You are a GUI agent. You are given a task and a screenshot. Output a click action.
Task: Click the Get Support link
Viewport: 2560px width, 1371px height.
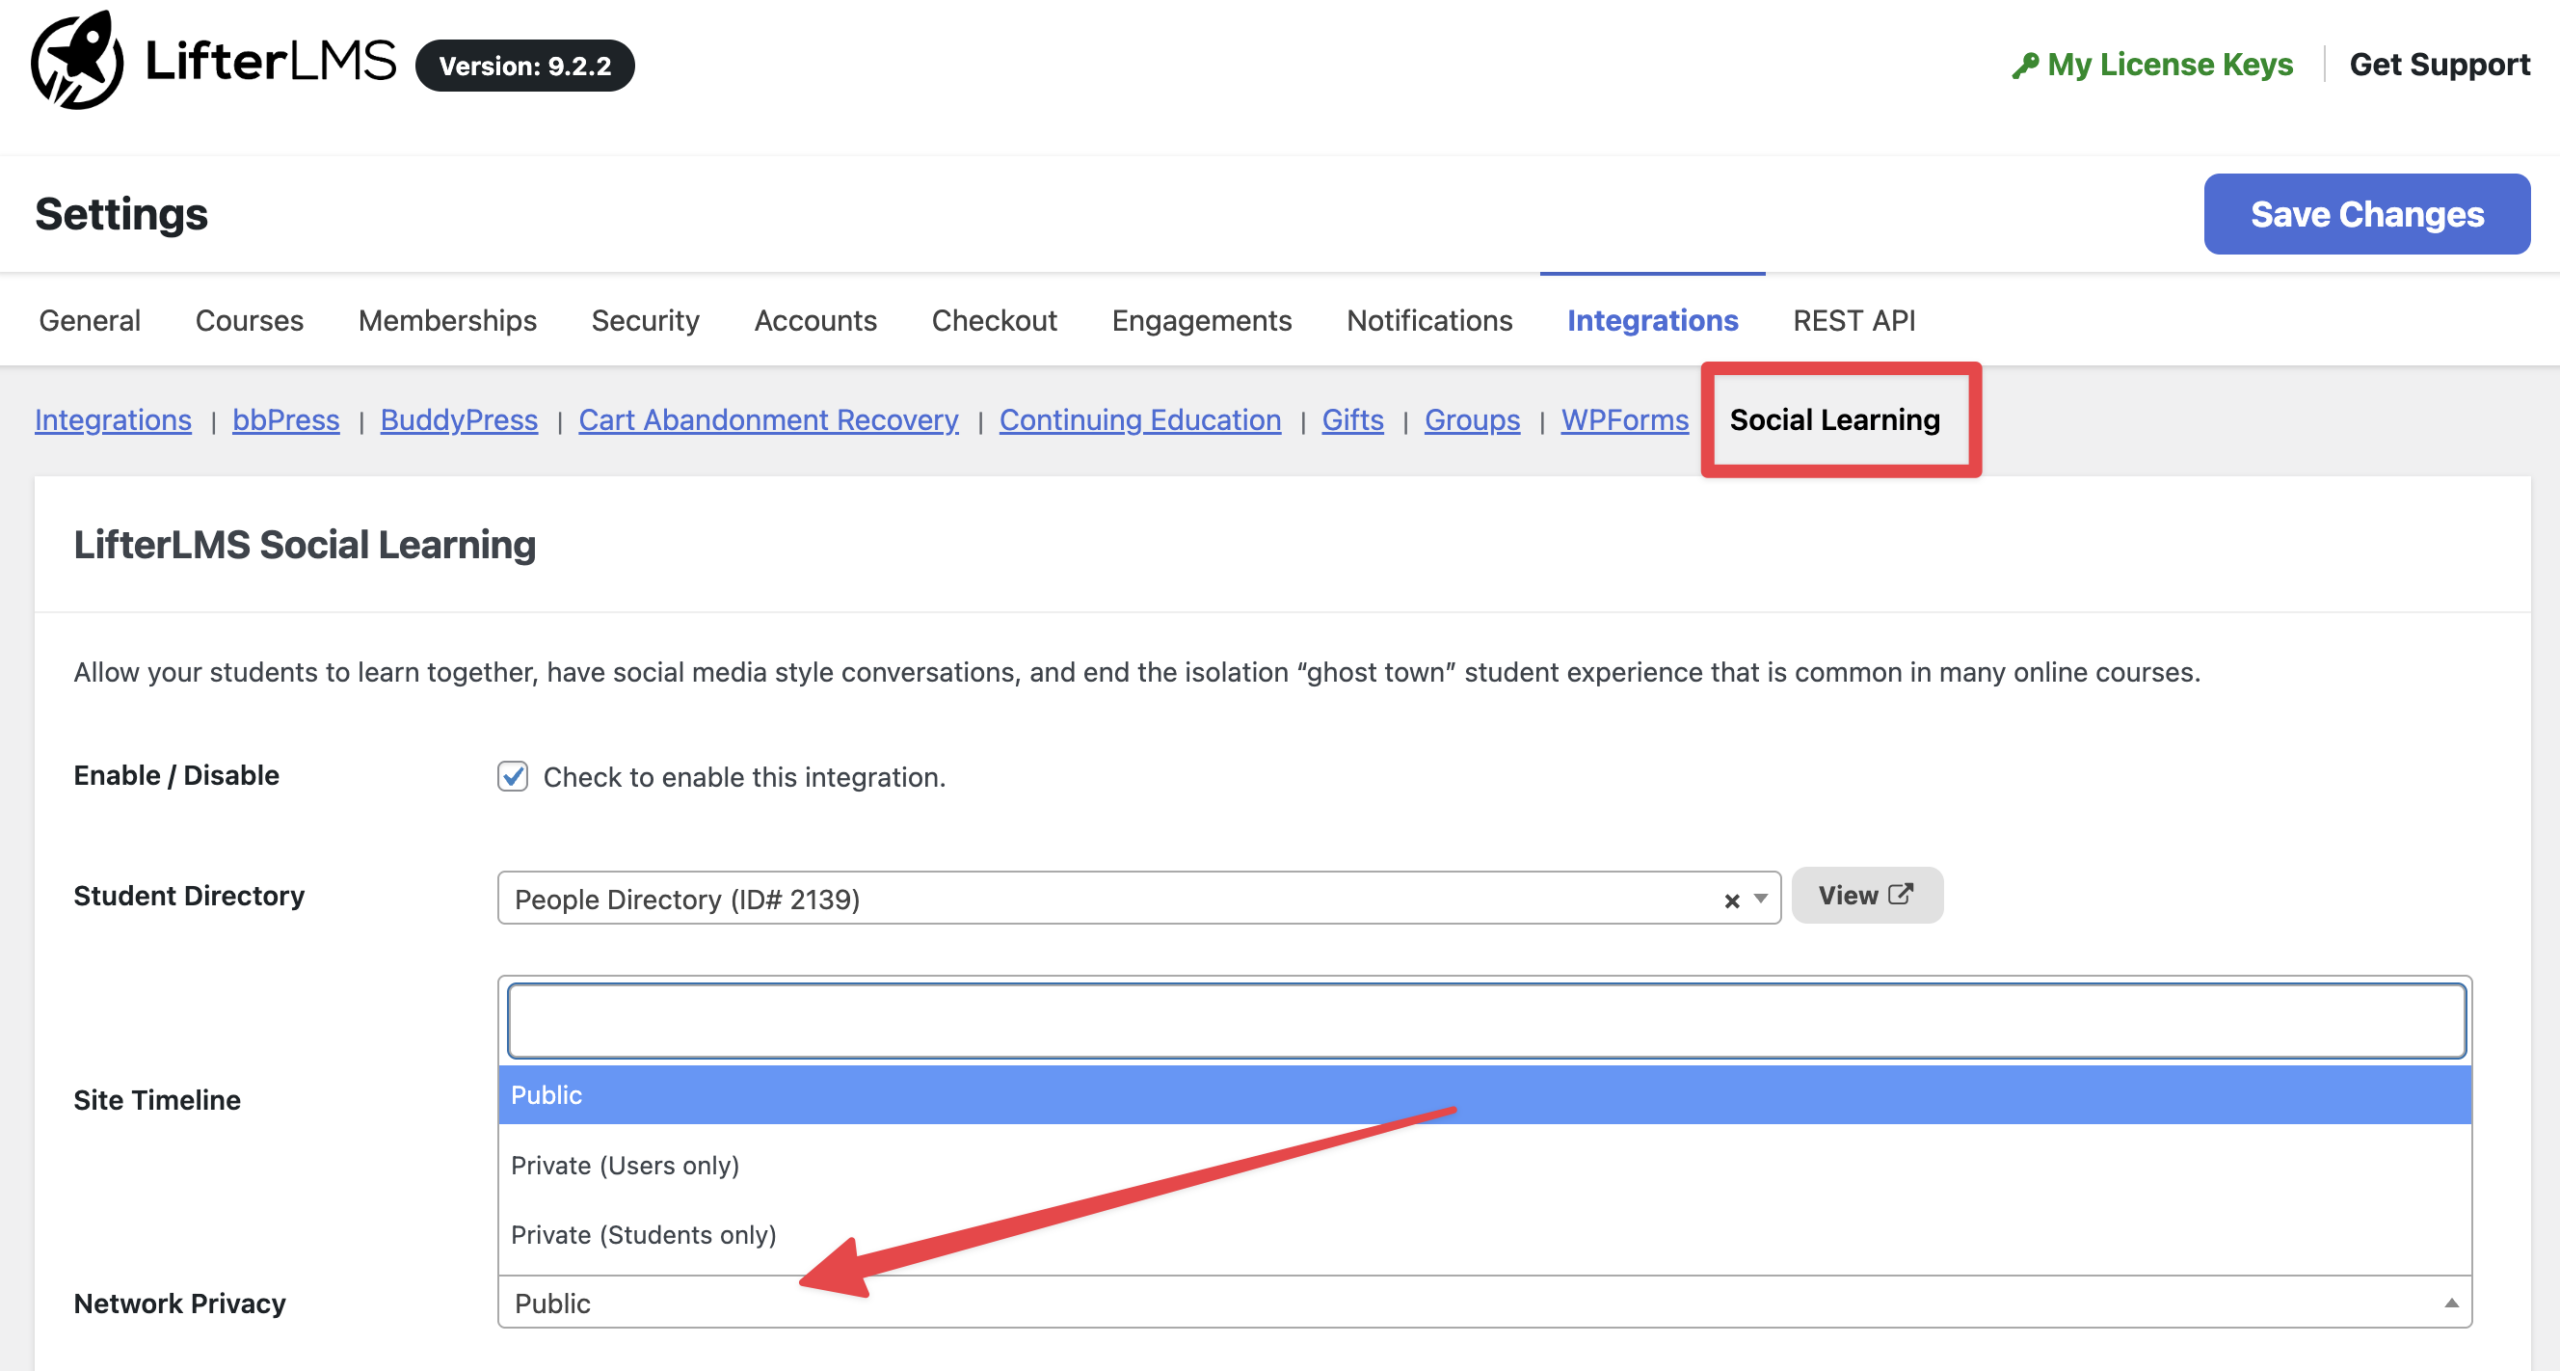[2439, 65]
